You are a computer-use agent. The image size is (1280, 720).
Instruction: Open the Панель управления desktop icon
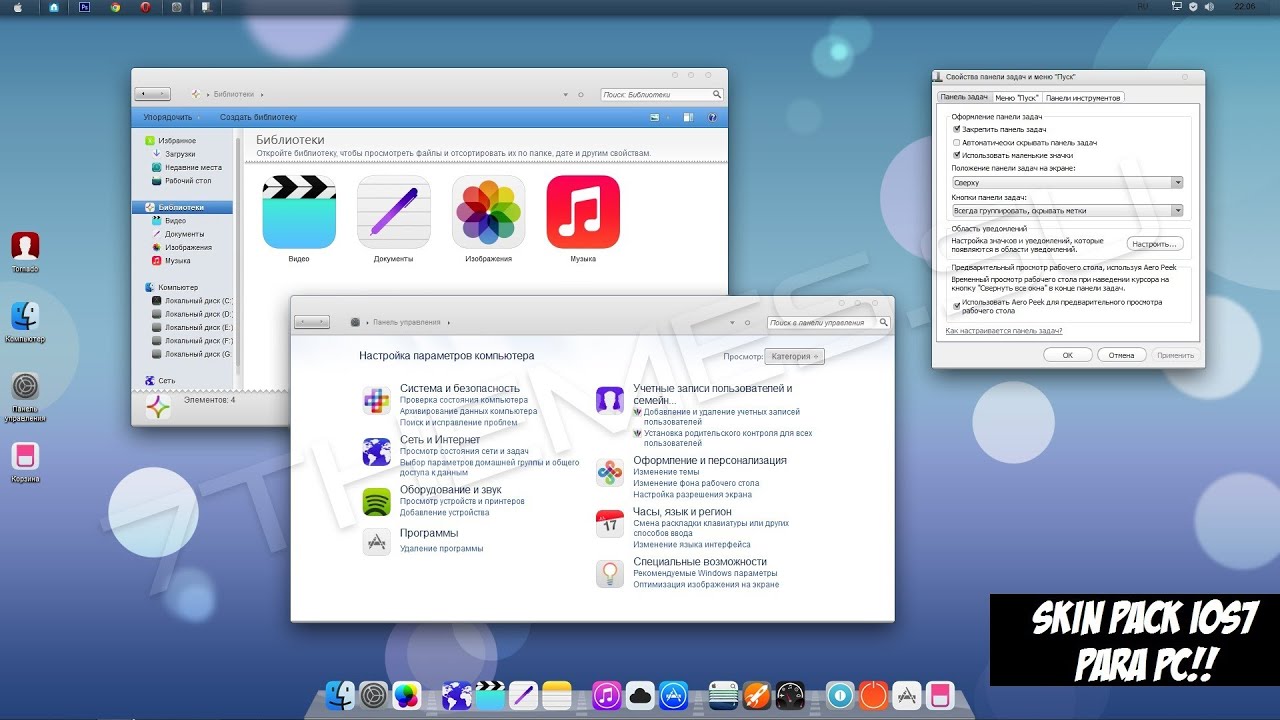(x=25, y=386)
